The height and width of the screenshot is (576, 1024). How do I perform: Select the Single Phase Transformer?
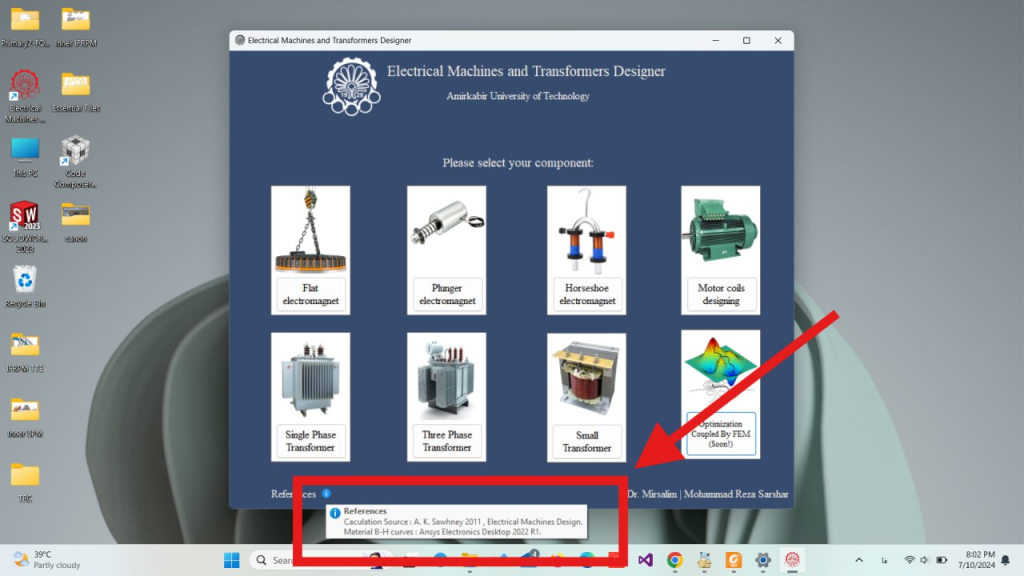tap(310, 441)
